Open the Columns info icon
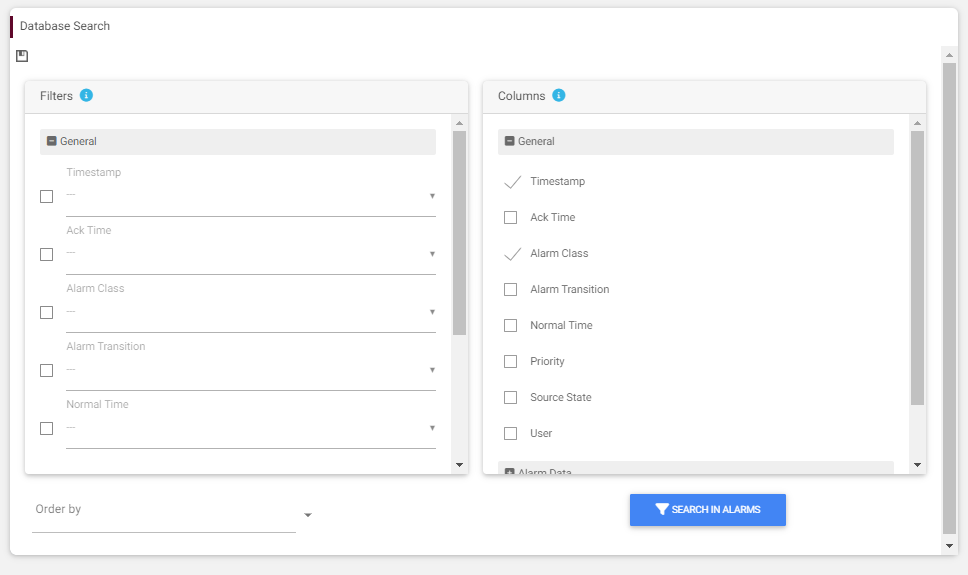Image resolution: width=968 pixels, height=575 pixels. pos(559,96)
